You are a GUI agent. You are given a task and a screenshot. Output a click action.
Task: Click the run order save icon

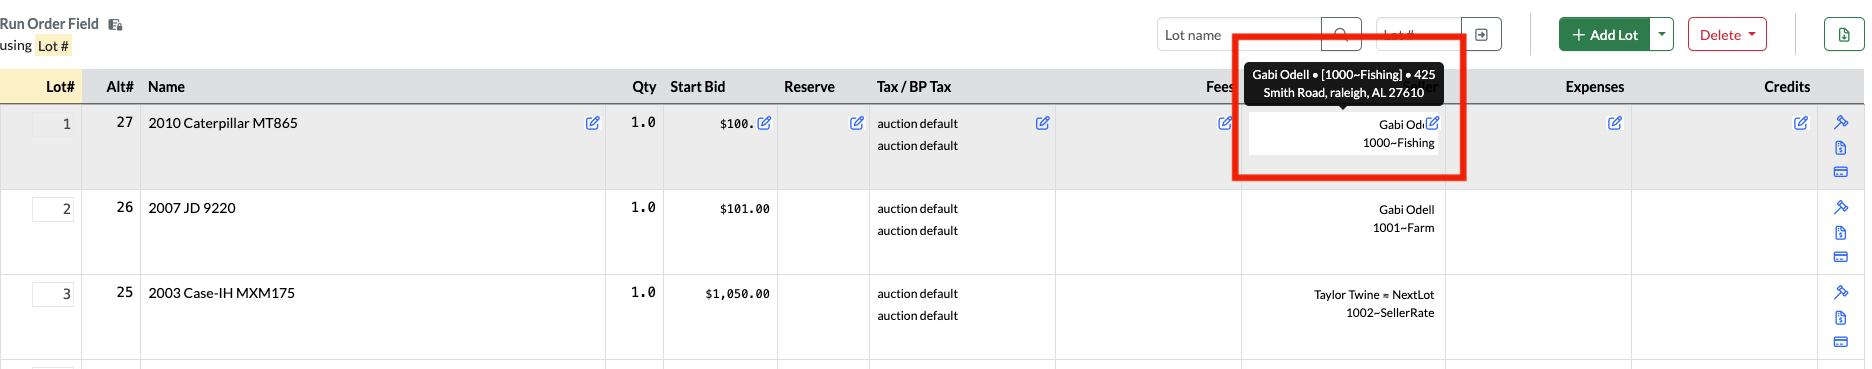click(x=115, y=24)
